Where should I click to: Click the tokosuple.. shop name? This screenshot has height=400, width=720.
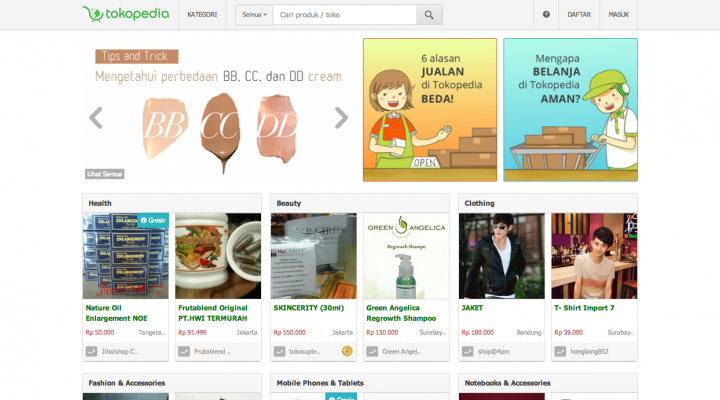[304, 351]
